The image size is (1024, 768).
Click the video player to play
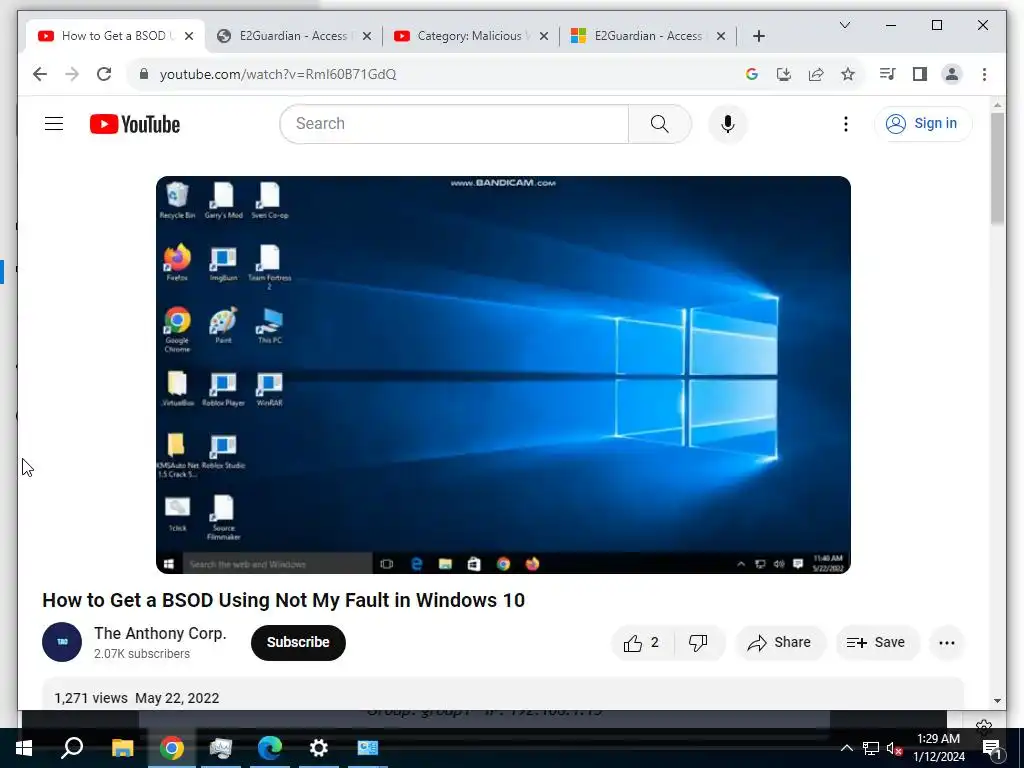tap(503, 375)
